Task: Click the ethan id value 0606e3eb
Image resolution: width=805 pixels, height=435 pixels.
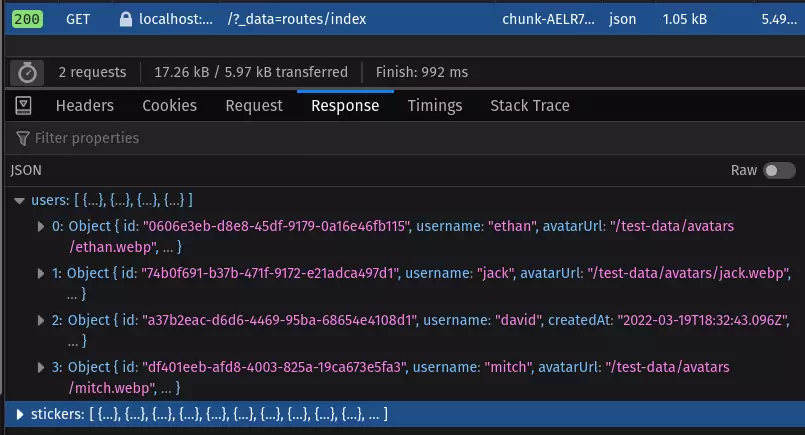Action: click(x=277, y=226)
